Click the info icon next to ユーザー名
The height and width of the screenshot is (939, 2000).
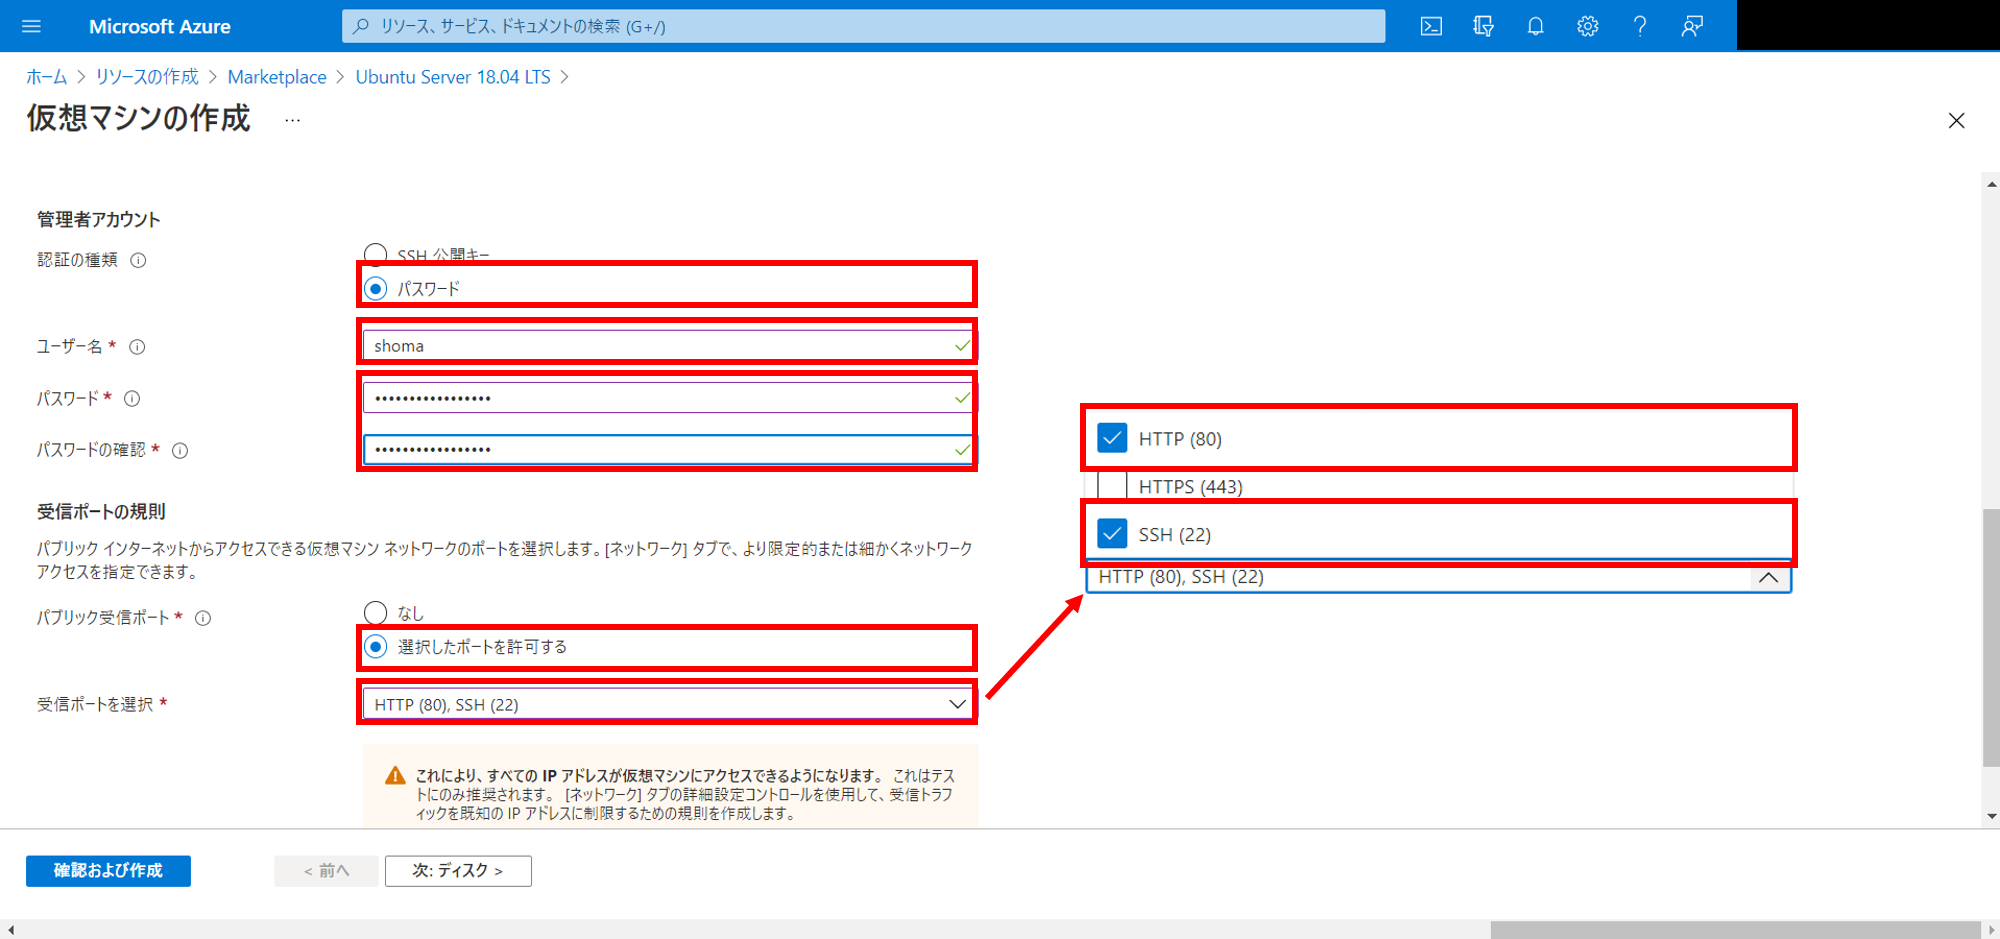click(138, 347)
